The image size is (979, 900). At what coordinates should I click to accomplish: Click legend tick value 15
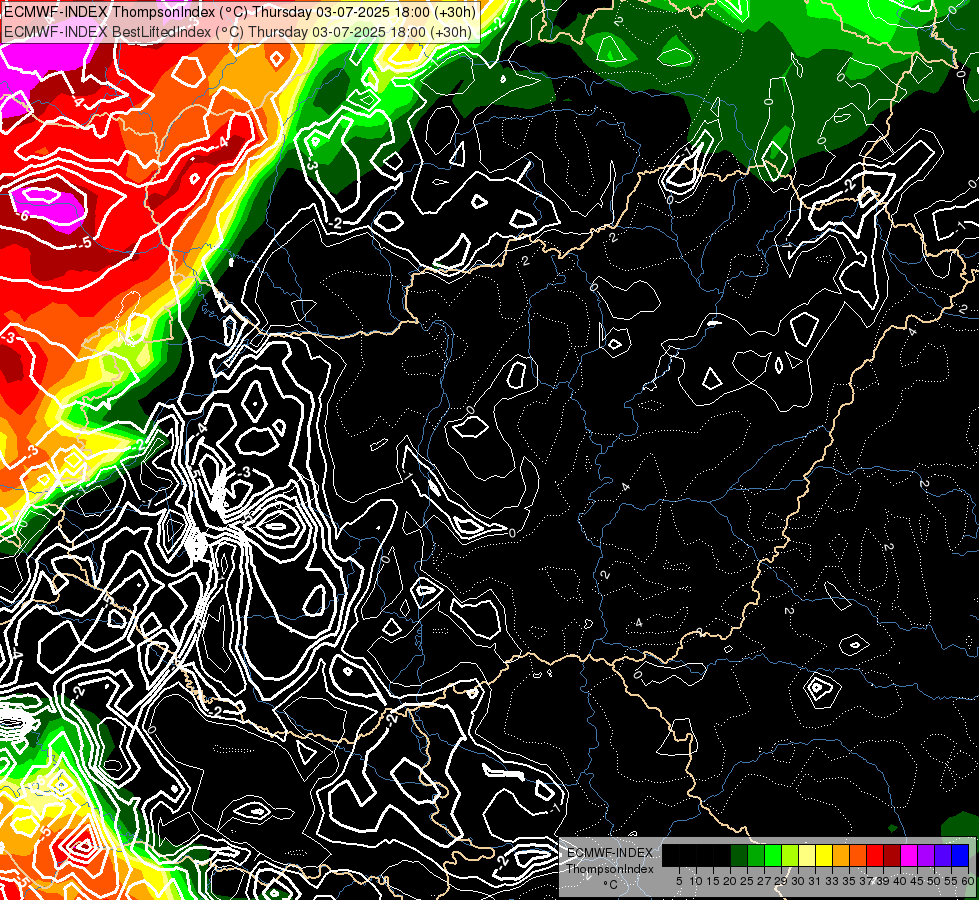pos(714,881)
